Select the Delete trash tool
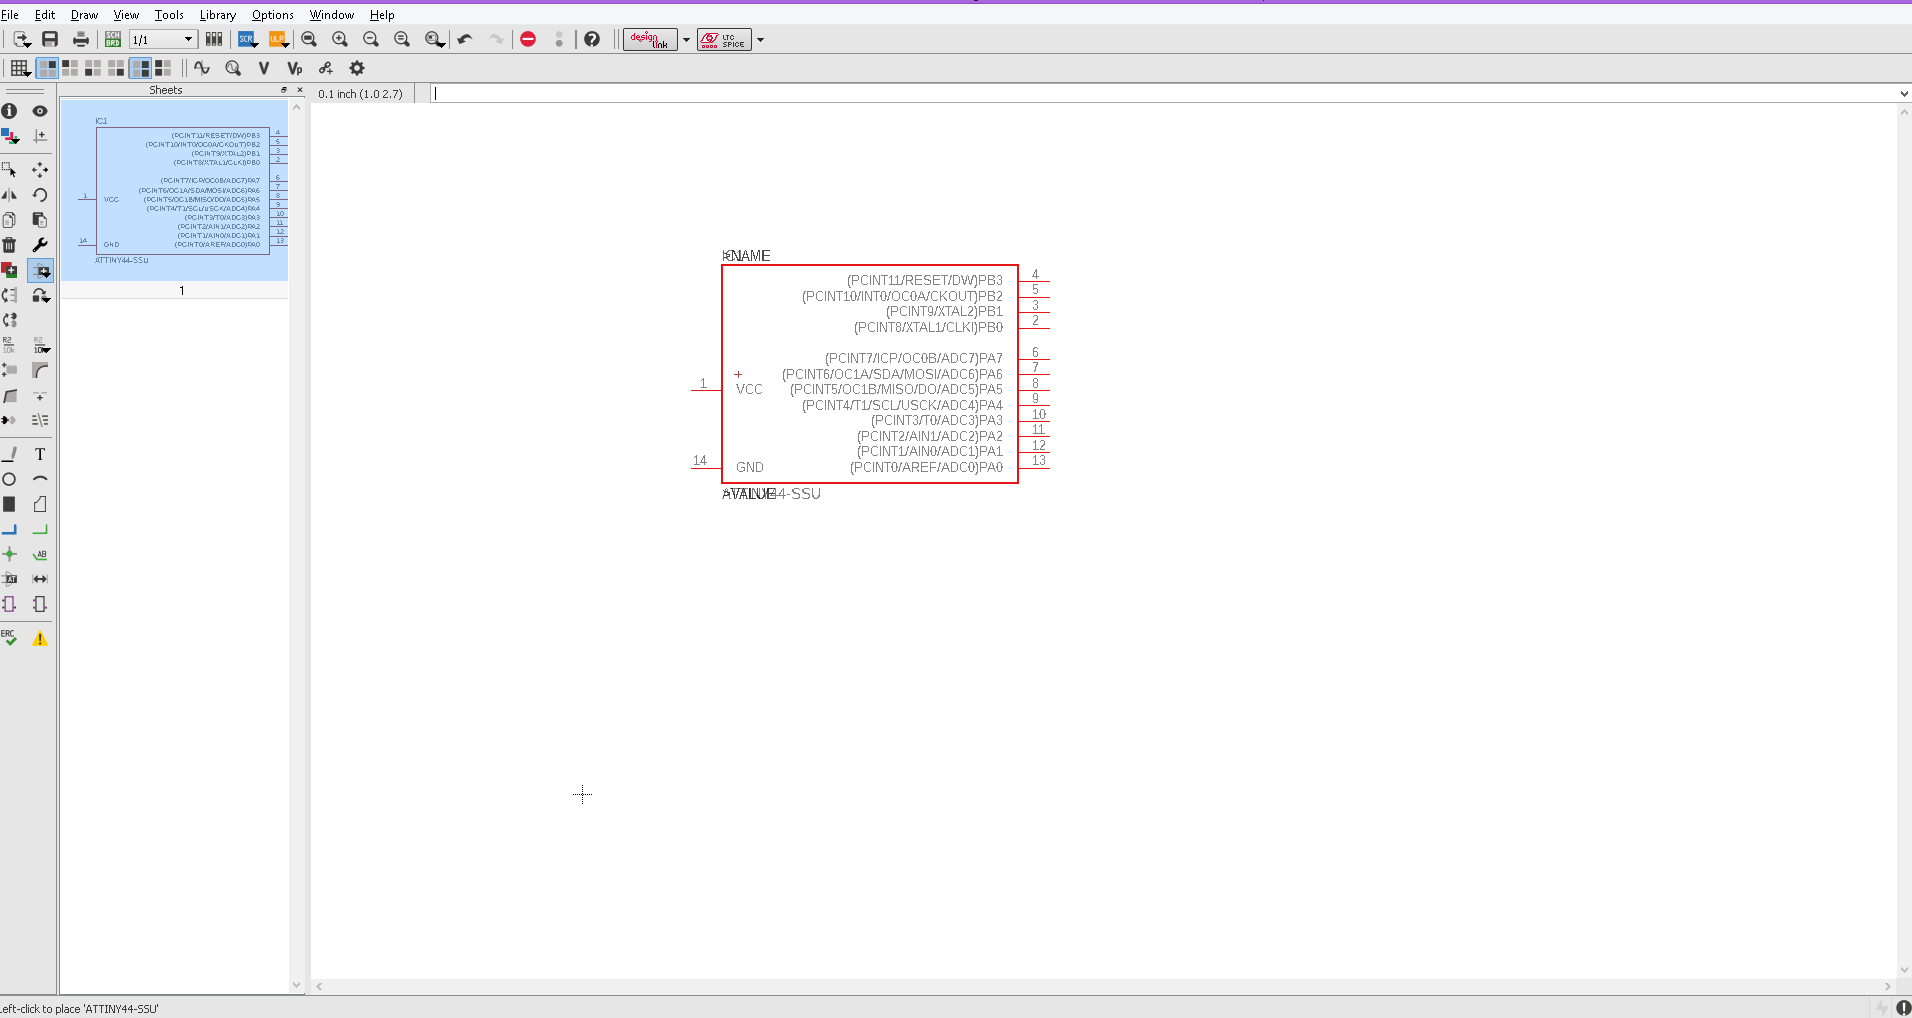Screen dimensions: 1912x1018 point(10,245)
